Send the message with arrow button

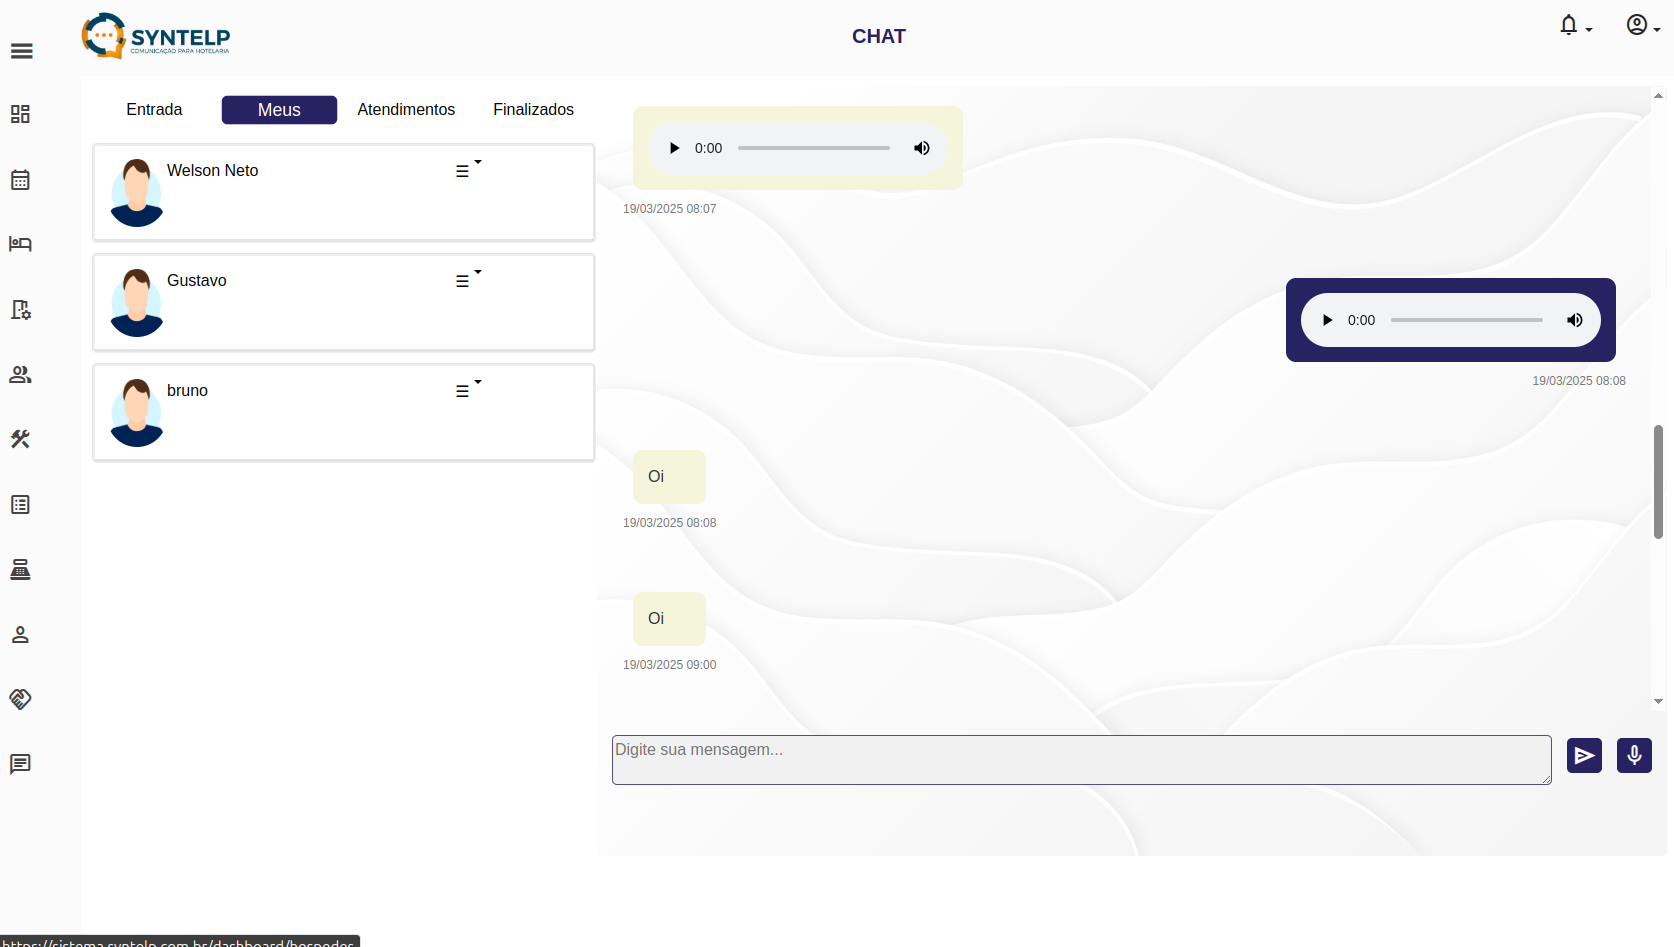(x=1584, y=755)
